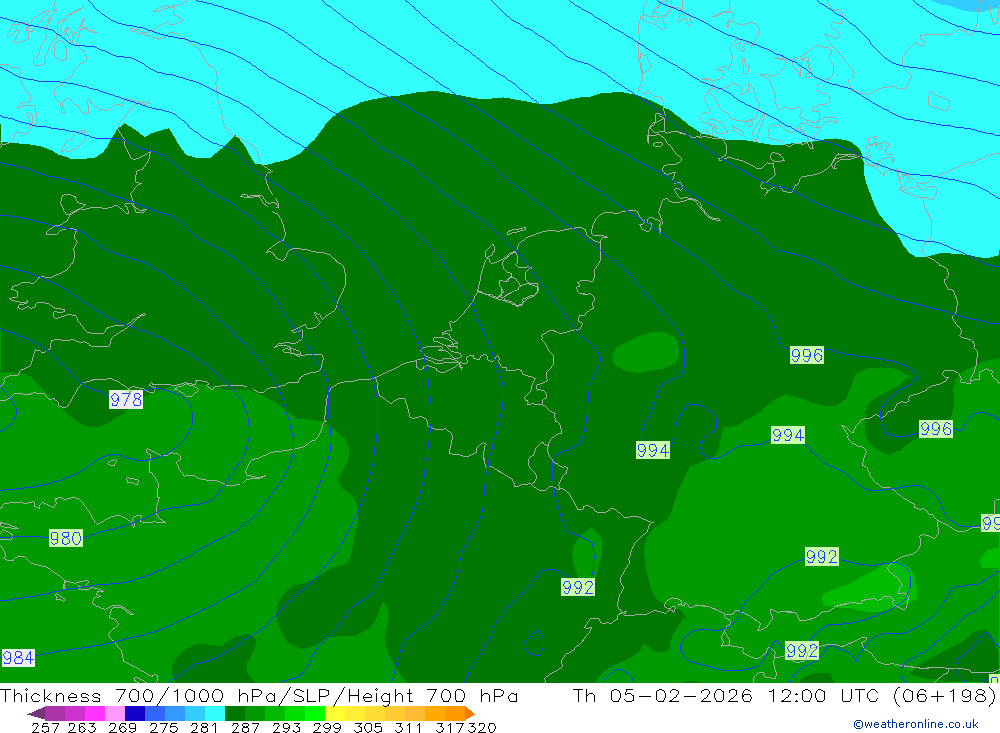Click the 984 isobar label

click(x=18, y=658)
